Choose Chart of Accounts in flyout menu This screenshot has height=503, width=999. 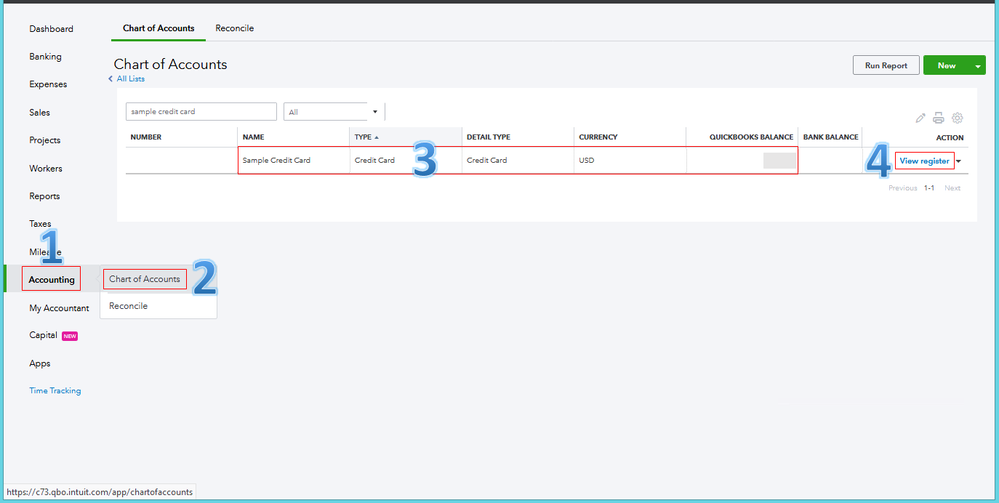pyautogui.click(x=145, y=279)
